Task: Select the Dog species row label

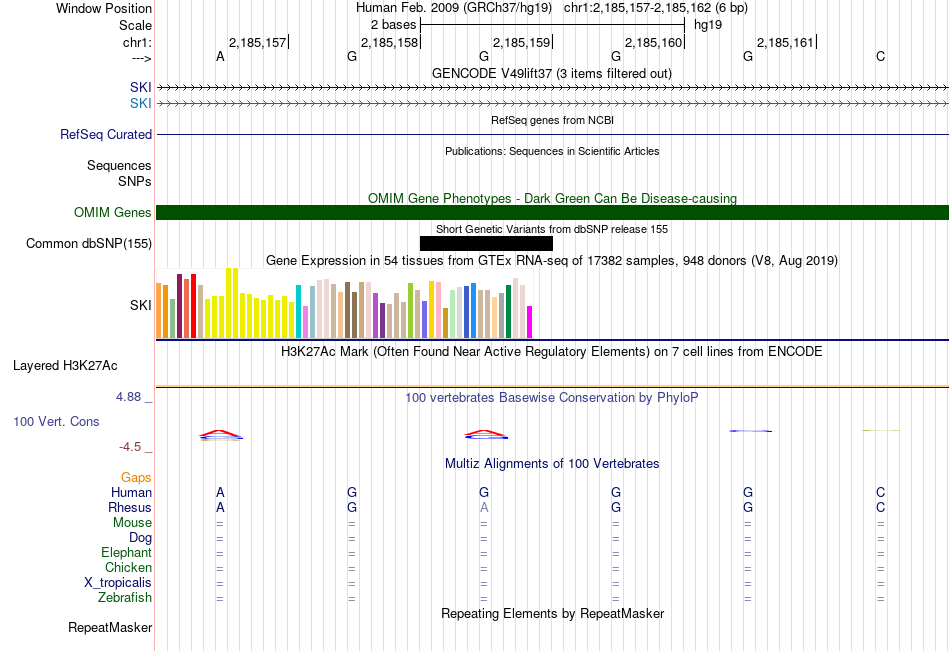Action: [x=140, y=538]
